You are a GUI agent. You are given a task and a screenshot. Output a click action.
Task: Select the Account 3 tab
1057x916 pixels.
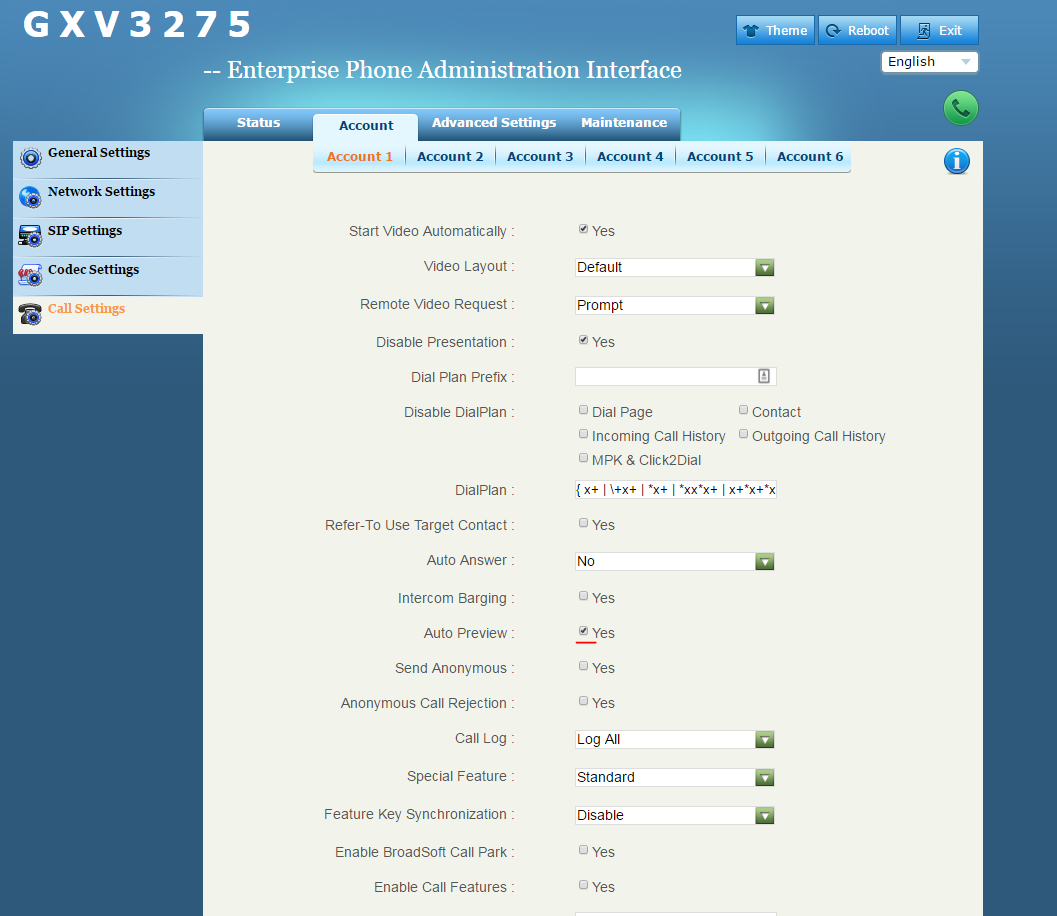coord(540,157)
